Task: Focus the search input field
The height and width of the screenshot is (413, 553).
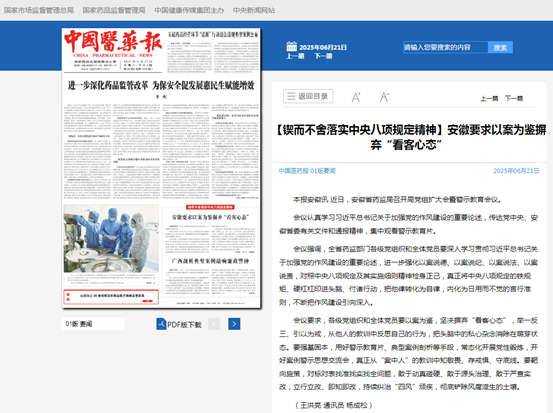Action: (445, 47)
